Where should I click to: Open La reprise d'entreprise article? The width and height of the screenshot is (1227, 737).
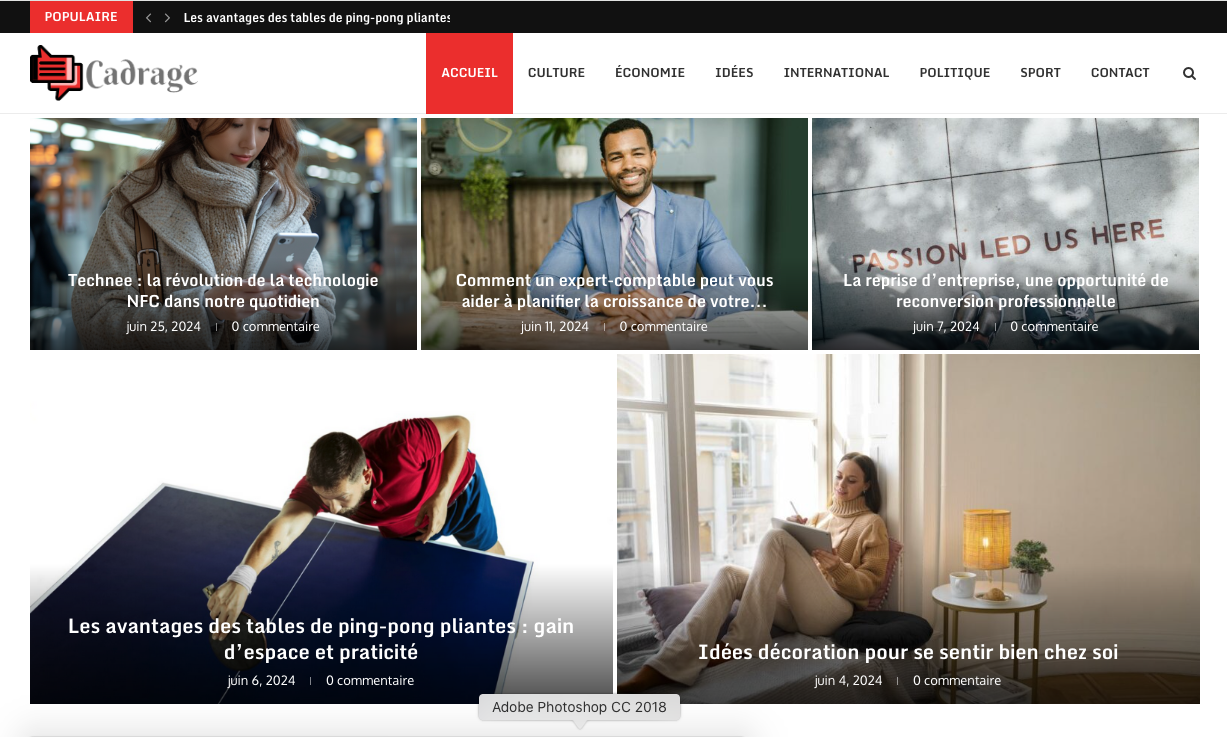coord(1005,290)
